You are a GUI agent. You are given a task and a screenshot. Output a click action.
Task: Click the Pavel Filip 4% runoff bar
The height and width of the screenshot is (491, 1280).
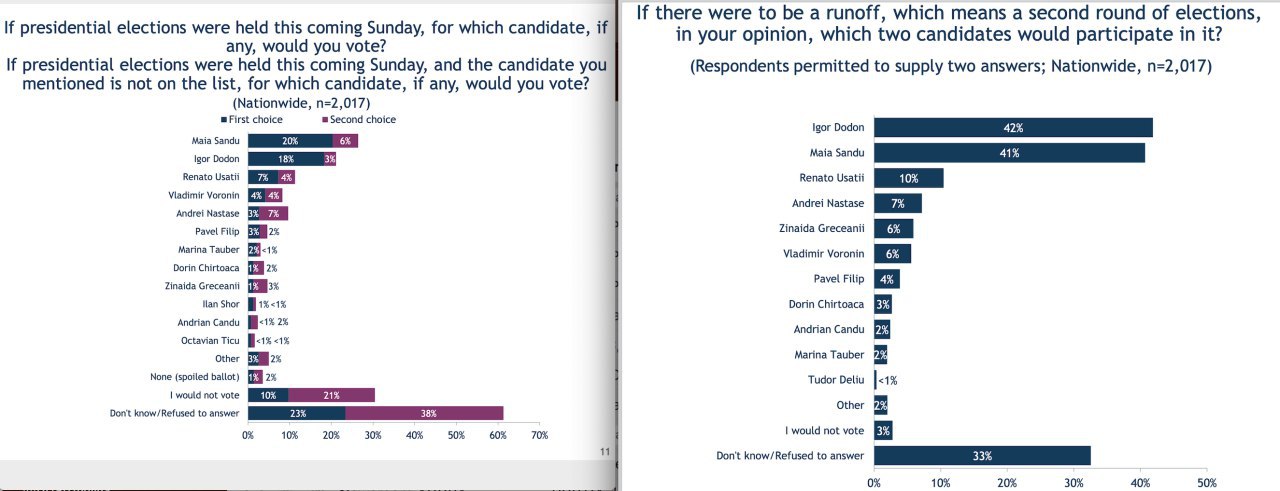click(887, 279)
